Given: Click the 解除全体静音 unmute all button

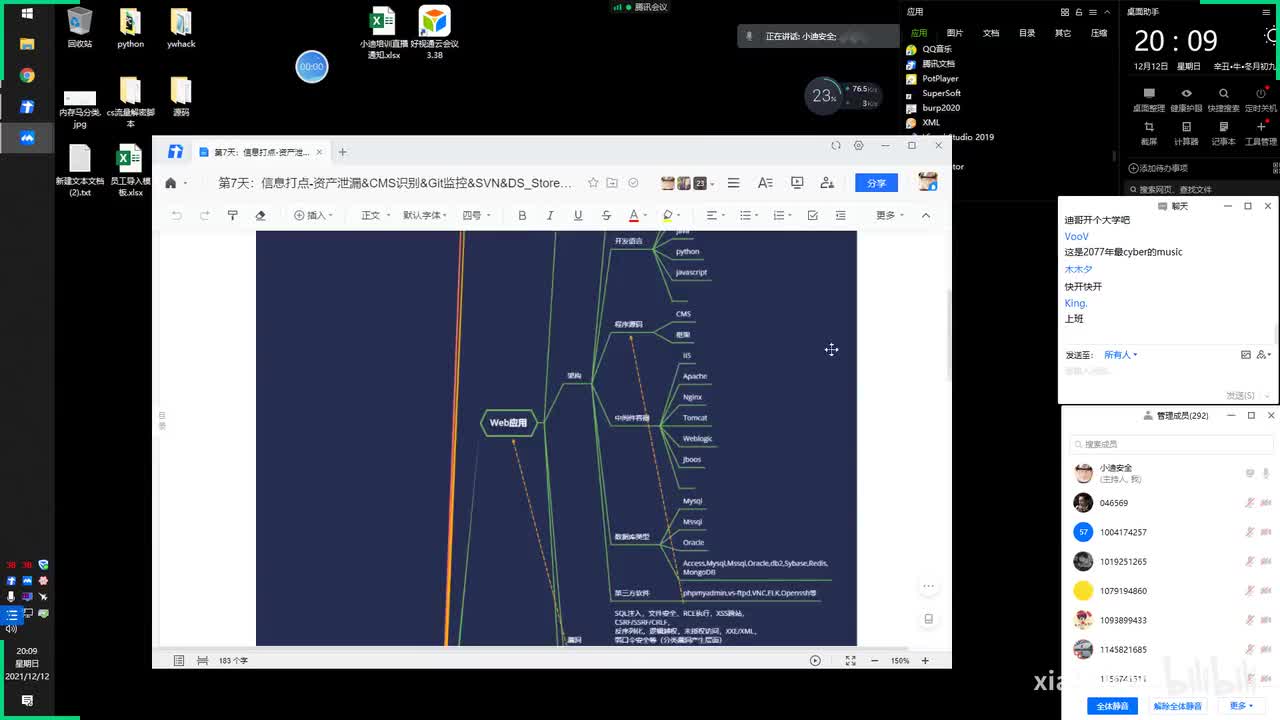Looking at the screenshot, I should 1178,706.
